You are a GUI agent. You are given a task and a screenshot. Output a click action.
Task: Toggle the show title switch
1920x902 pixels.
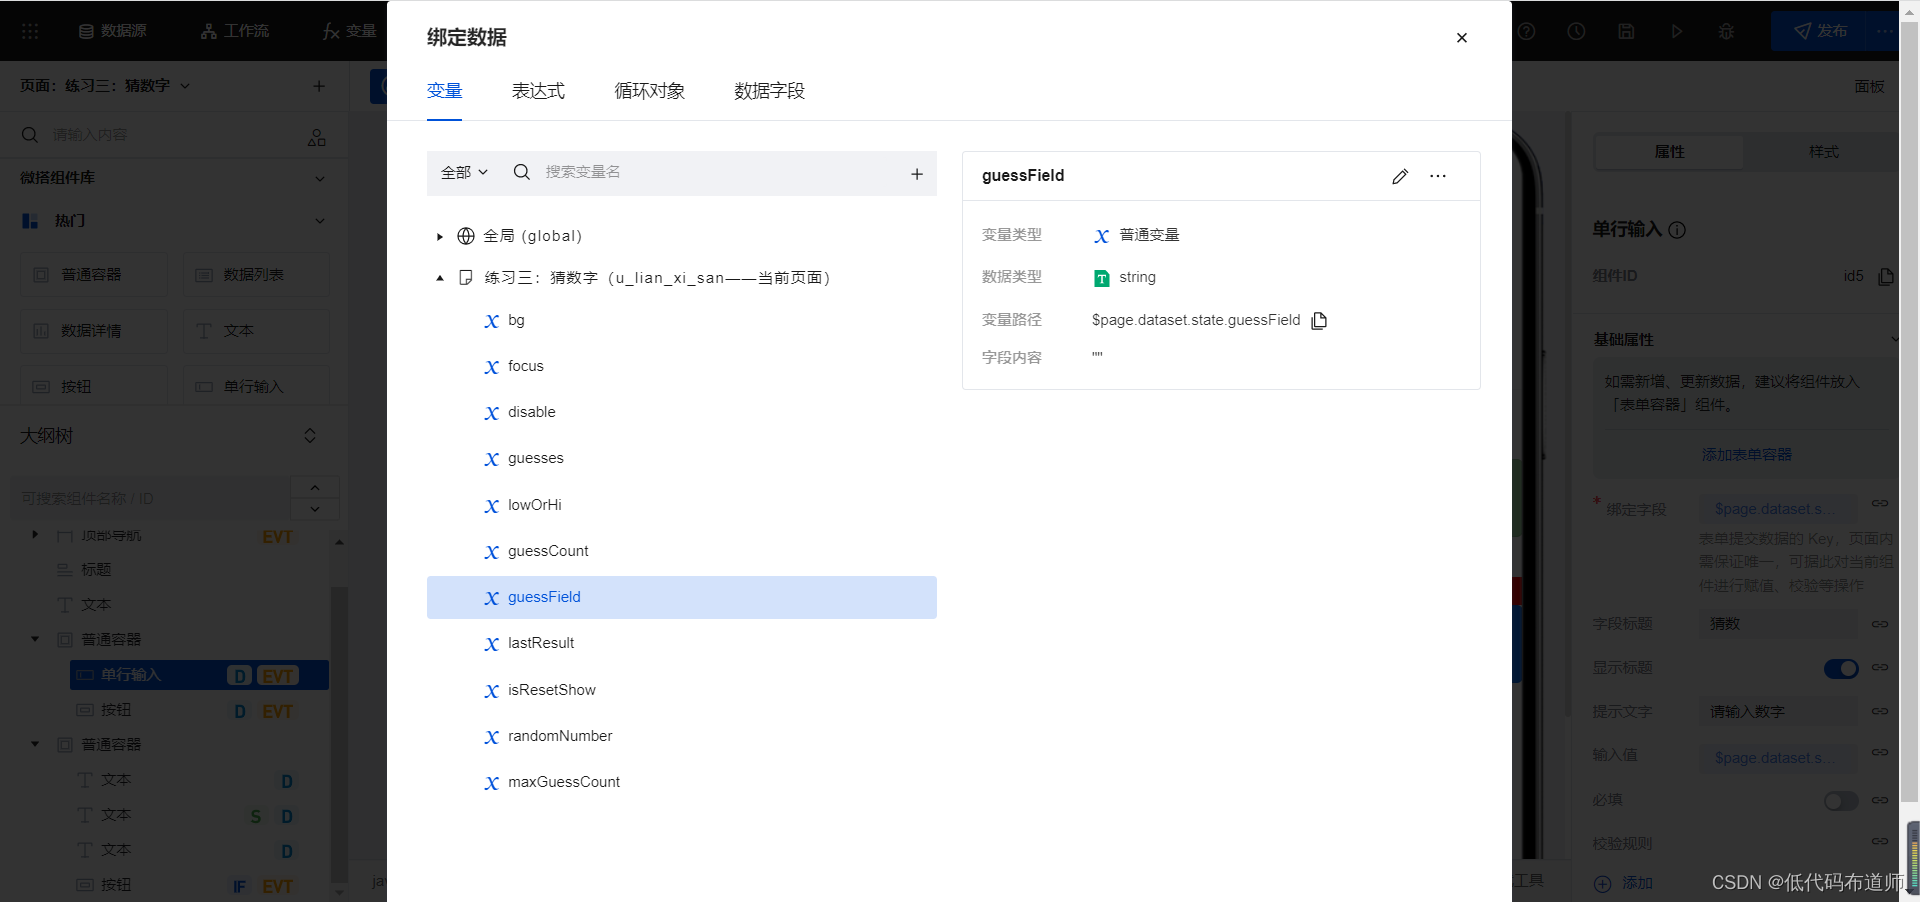(1840, 668)
